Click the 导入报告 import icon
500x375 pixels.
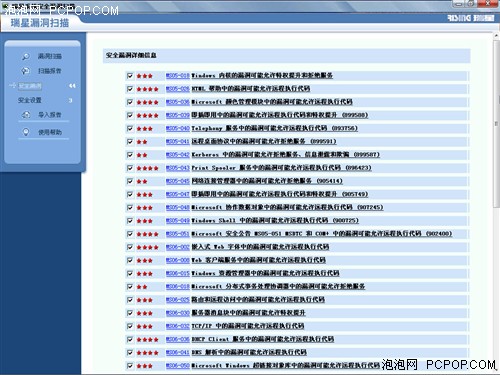(26, 115)
